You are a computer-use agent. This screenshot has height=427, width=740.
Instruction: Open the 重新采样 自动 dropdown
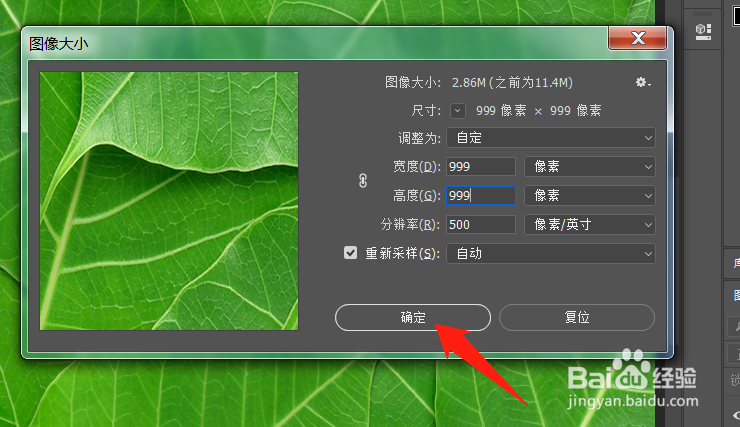point(551,254)
